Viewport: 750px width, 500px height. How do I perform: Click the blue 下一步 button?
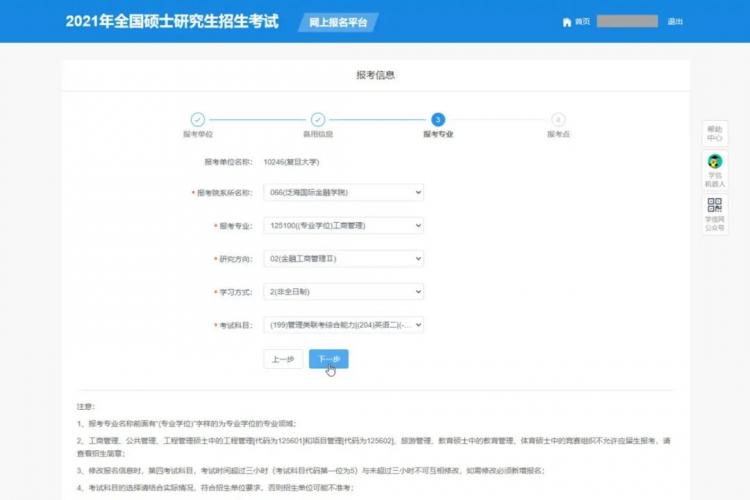329,359
